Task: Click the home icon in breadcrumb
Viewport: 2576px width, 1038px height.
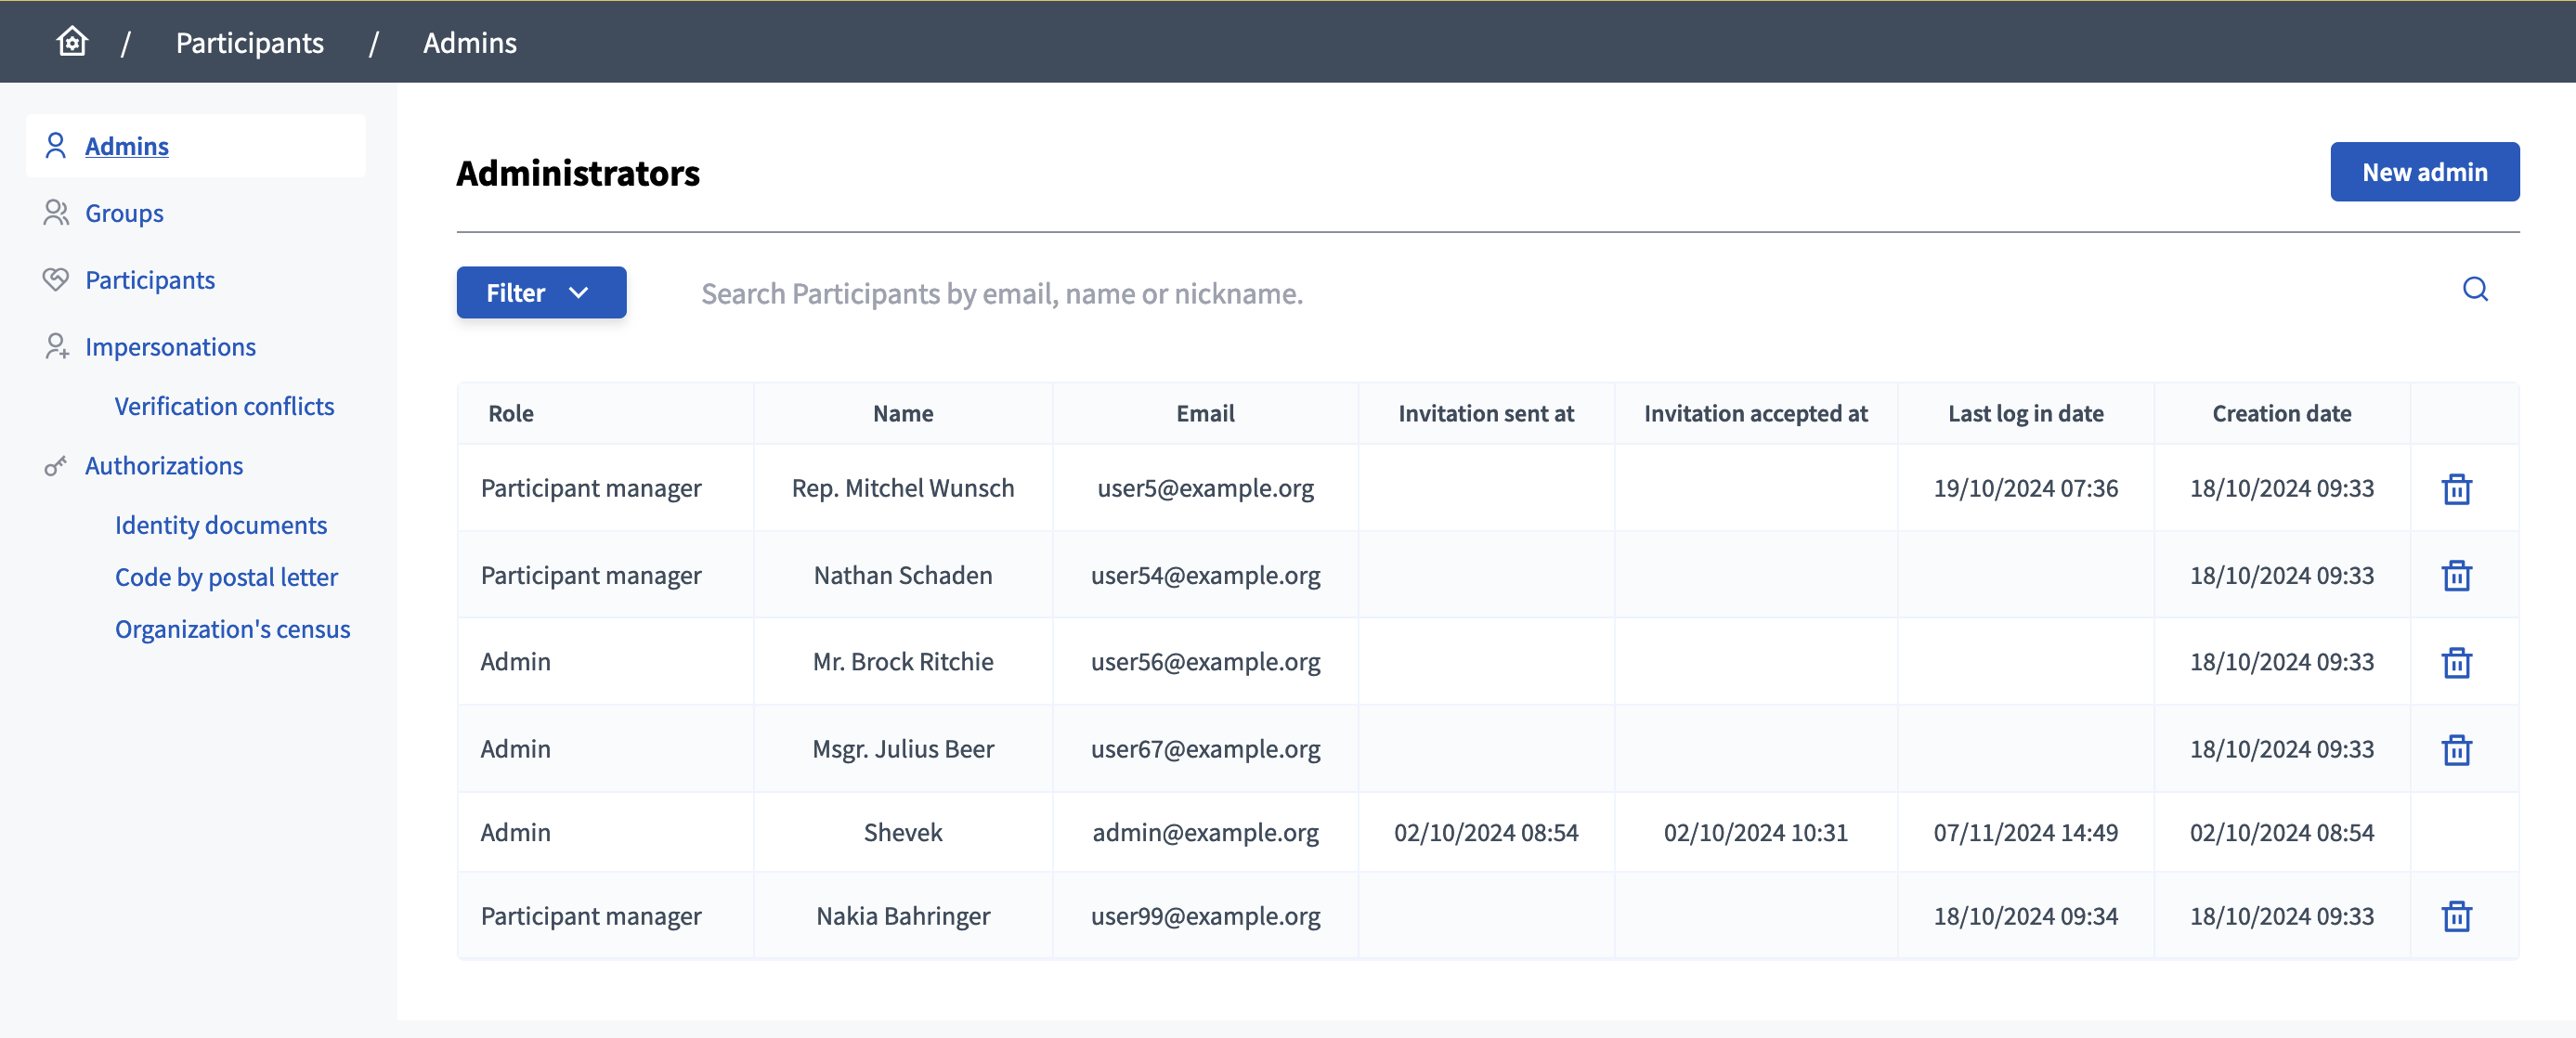Action: [72, 42]
